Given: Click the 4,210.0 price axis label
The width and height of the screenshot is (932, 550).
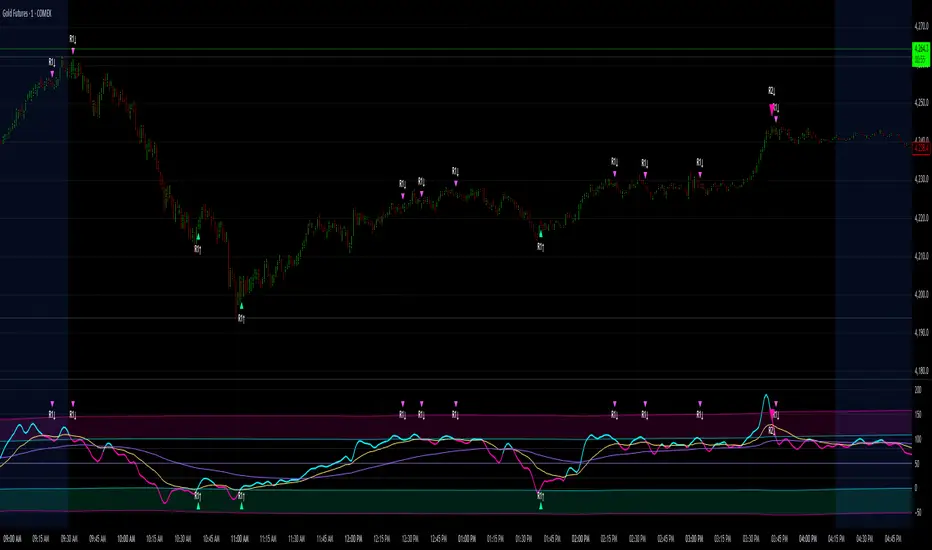Looking at the screenshot, I should click(921, 256).
